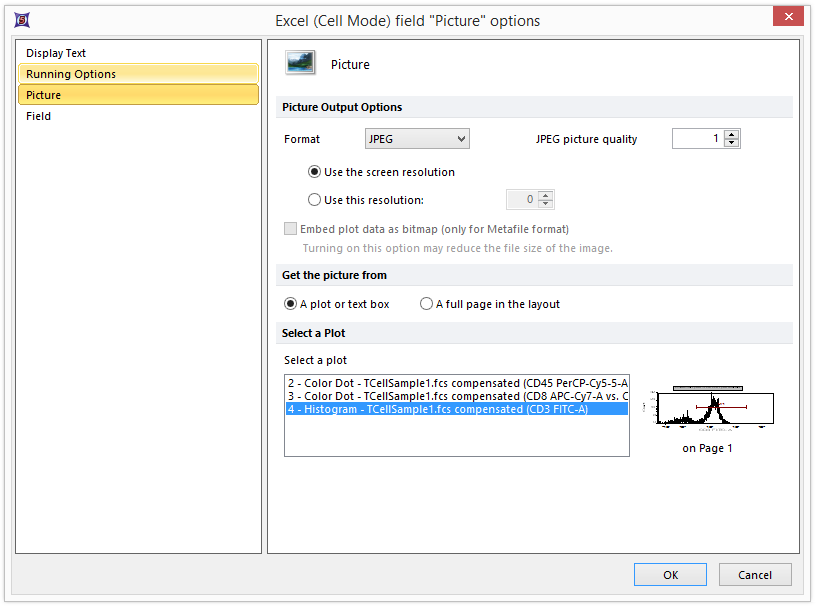
Task: Open the Display Text section
Action: (x=56, y=53)
